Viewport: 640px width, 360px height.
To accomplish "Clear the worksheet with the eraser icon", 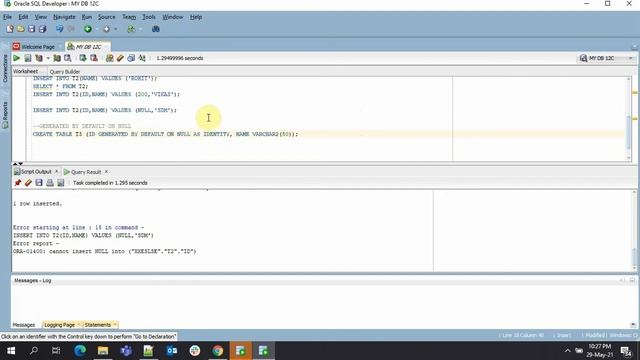I will [x=120, y=58].
